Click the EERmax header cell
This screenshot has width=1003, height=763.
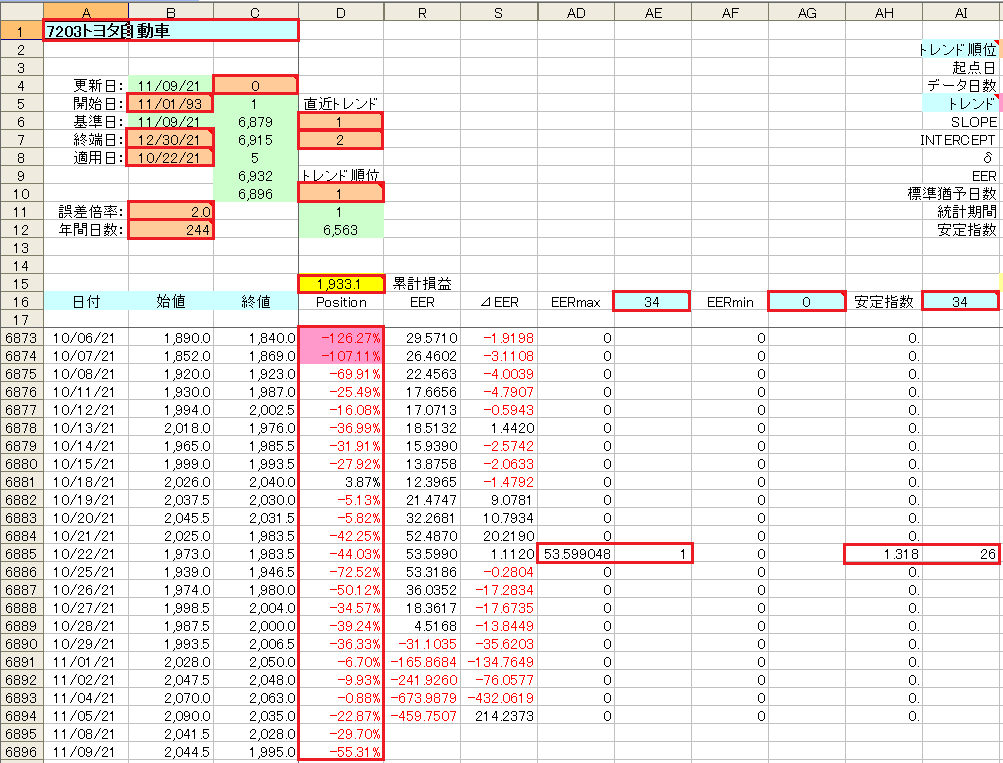point(576,302)
